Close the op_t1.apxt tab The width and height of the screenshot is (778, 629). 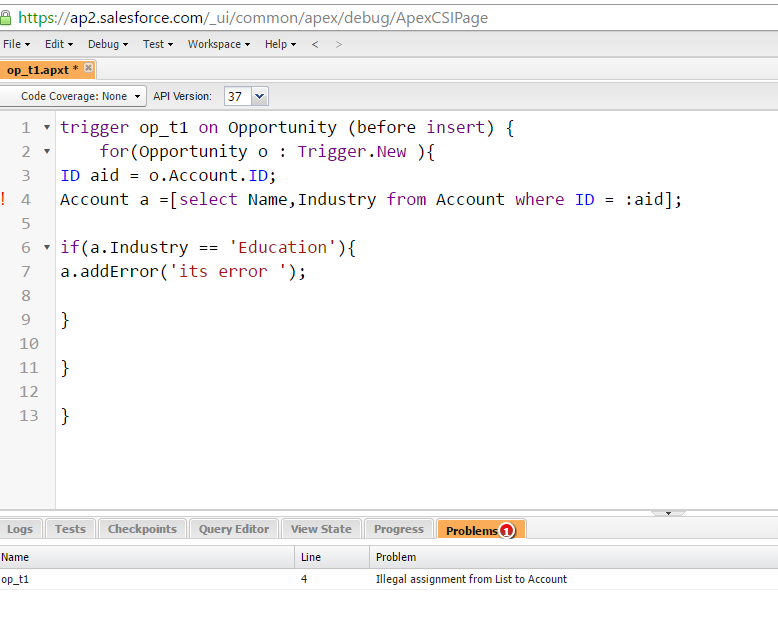point(88,69)
